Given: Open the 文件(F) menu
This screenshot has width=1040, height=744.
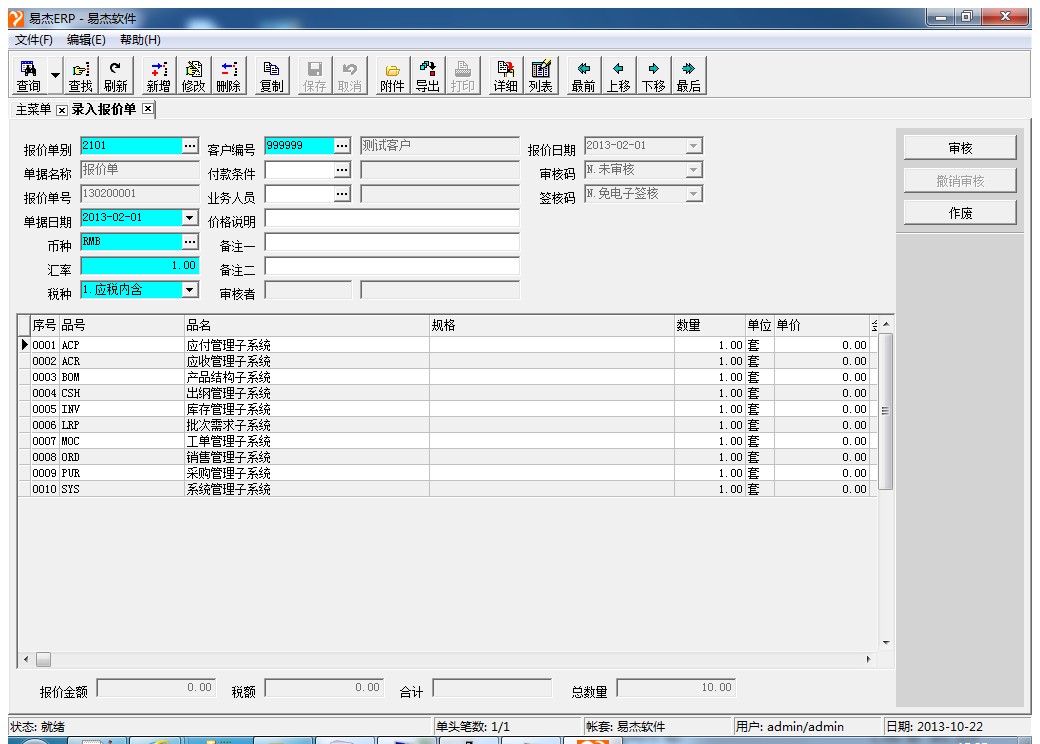Looking at the screenshot, I should (34, 39).
